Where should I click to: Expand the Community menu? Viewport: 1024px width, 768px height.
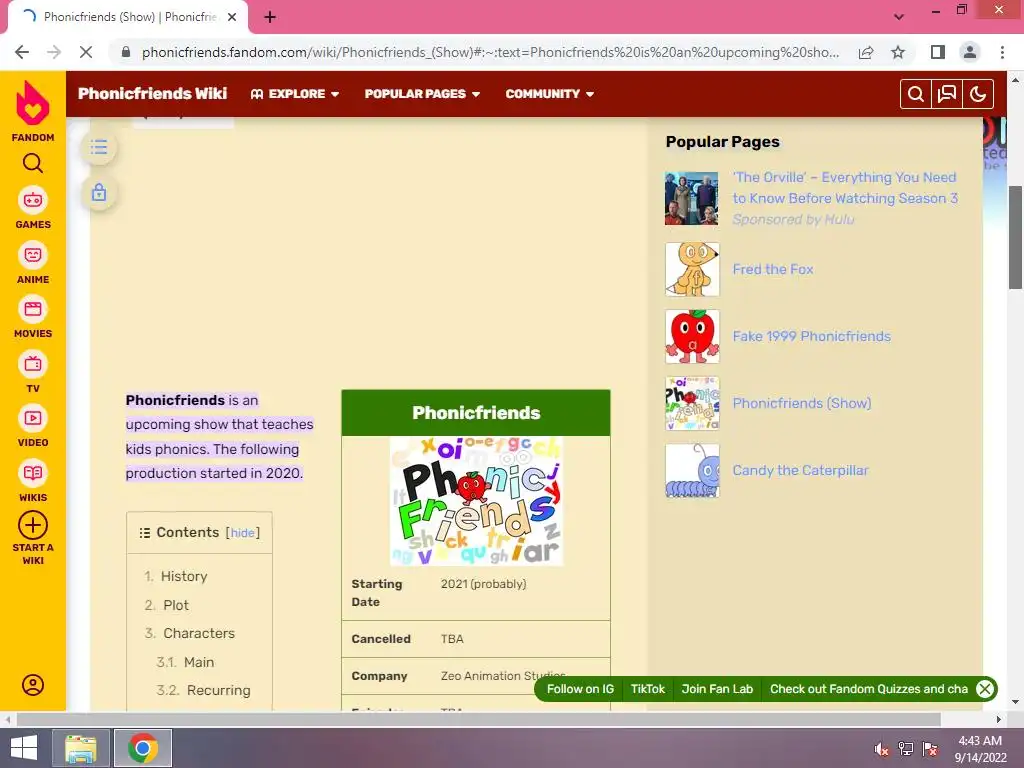click(549, 94)
